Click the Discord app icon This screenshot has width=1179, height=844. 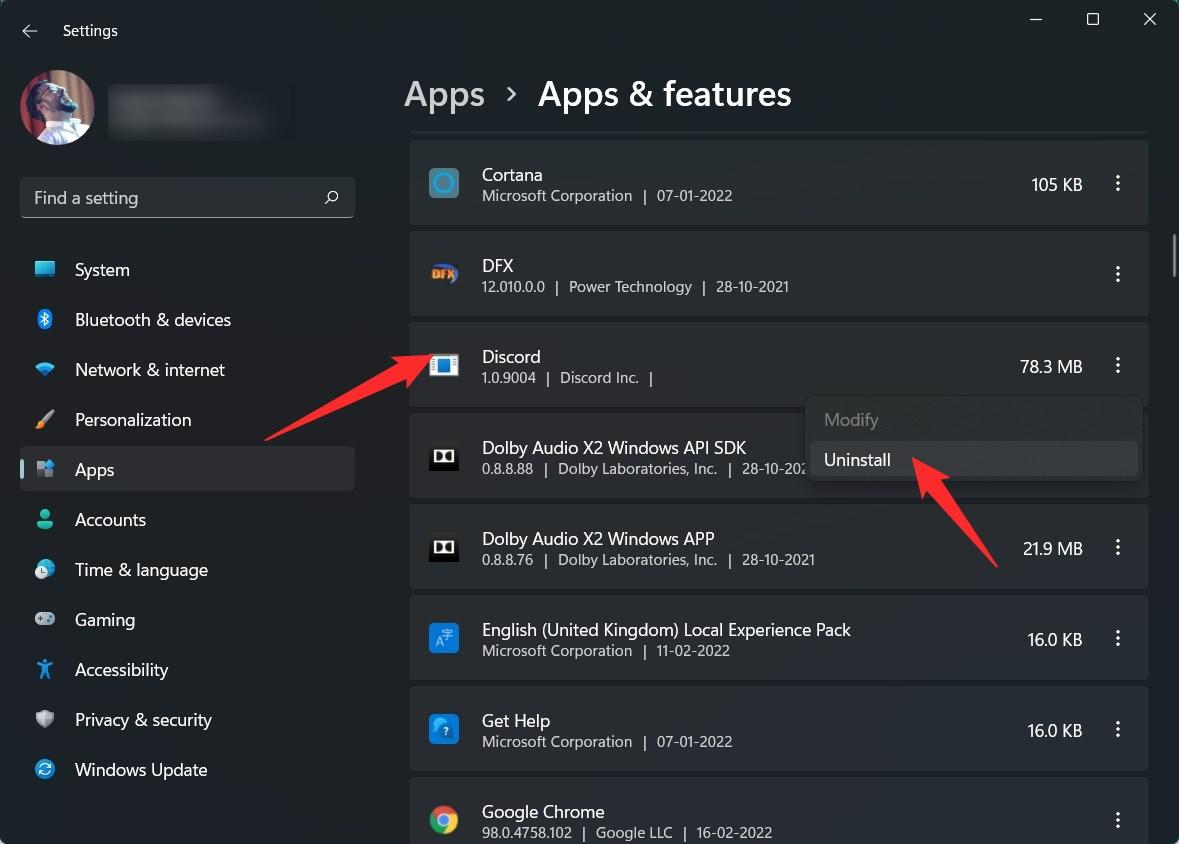coord(444,365)
